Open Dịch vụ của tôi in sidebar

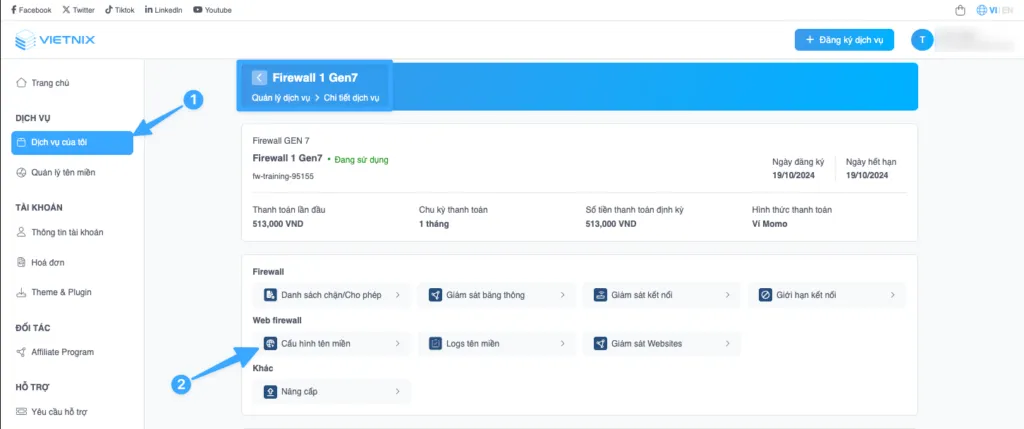tap(71, 143)
